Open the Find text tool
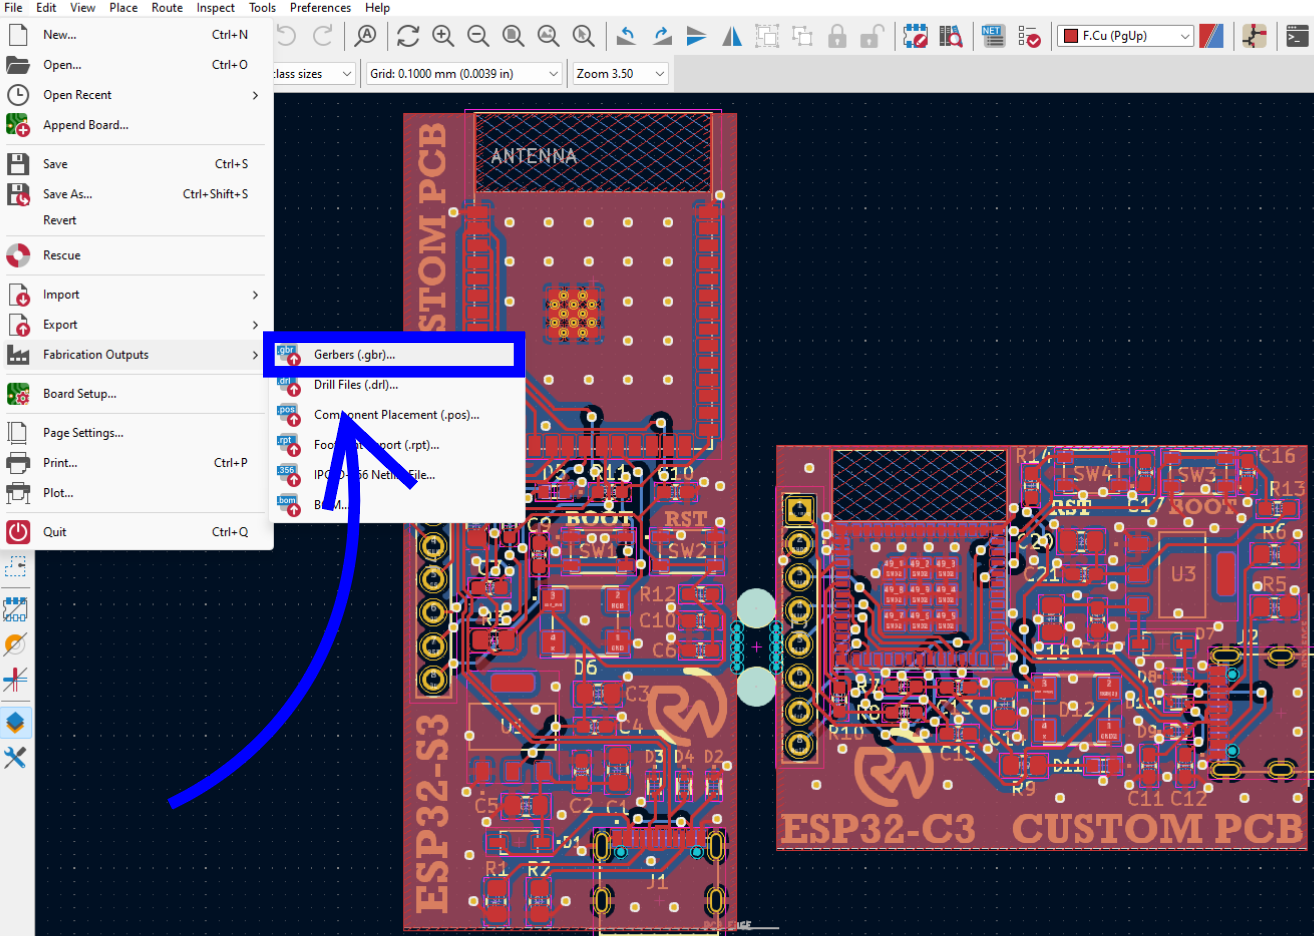 pyautogui.click(x=366, y=36)
